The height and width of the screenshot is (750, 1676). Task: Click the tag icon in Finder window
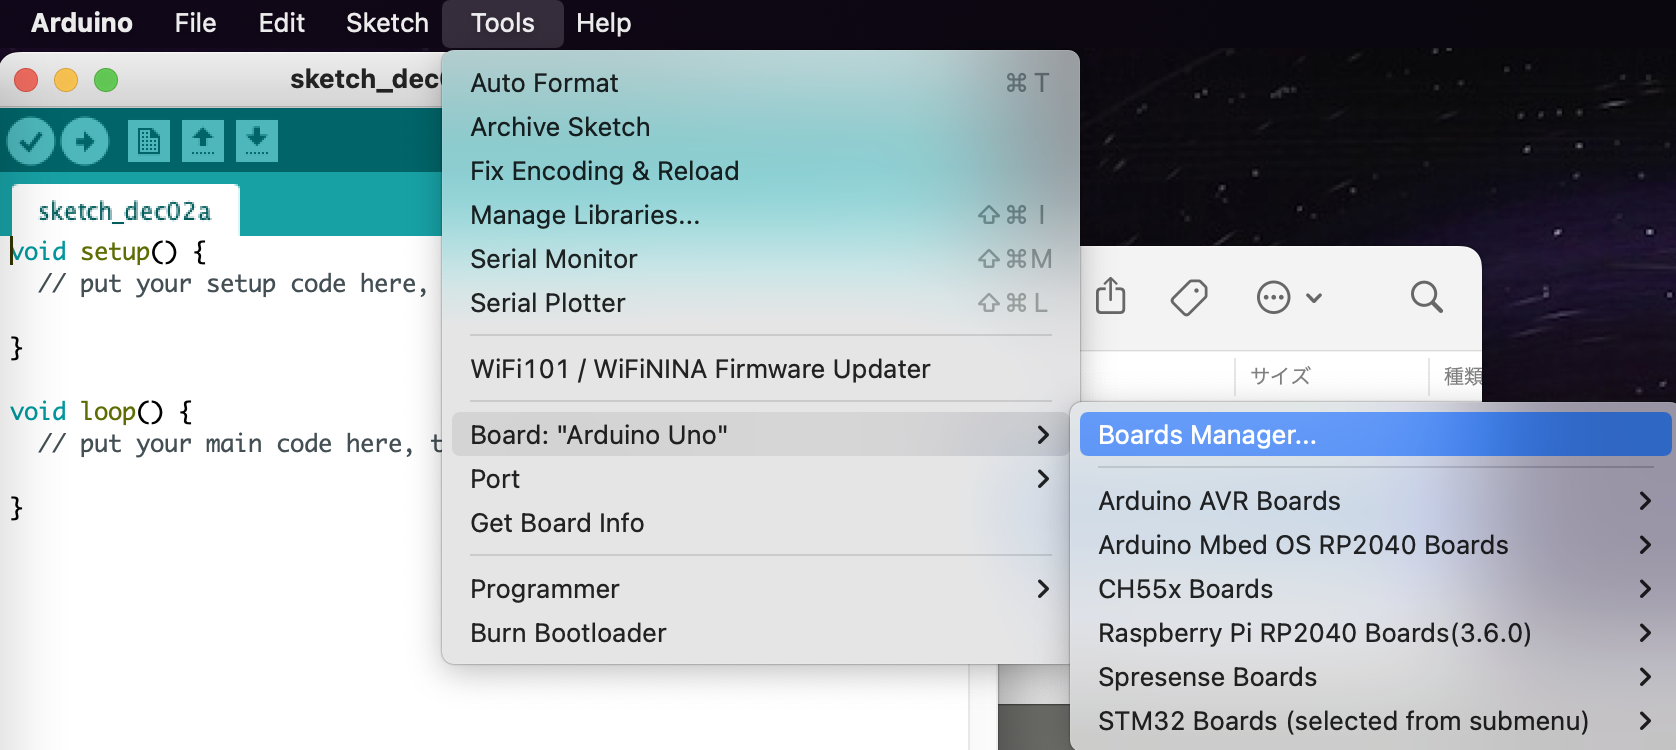coord(1189,297)
